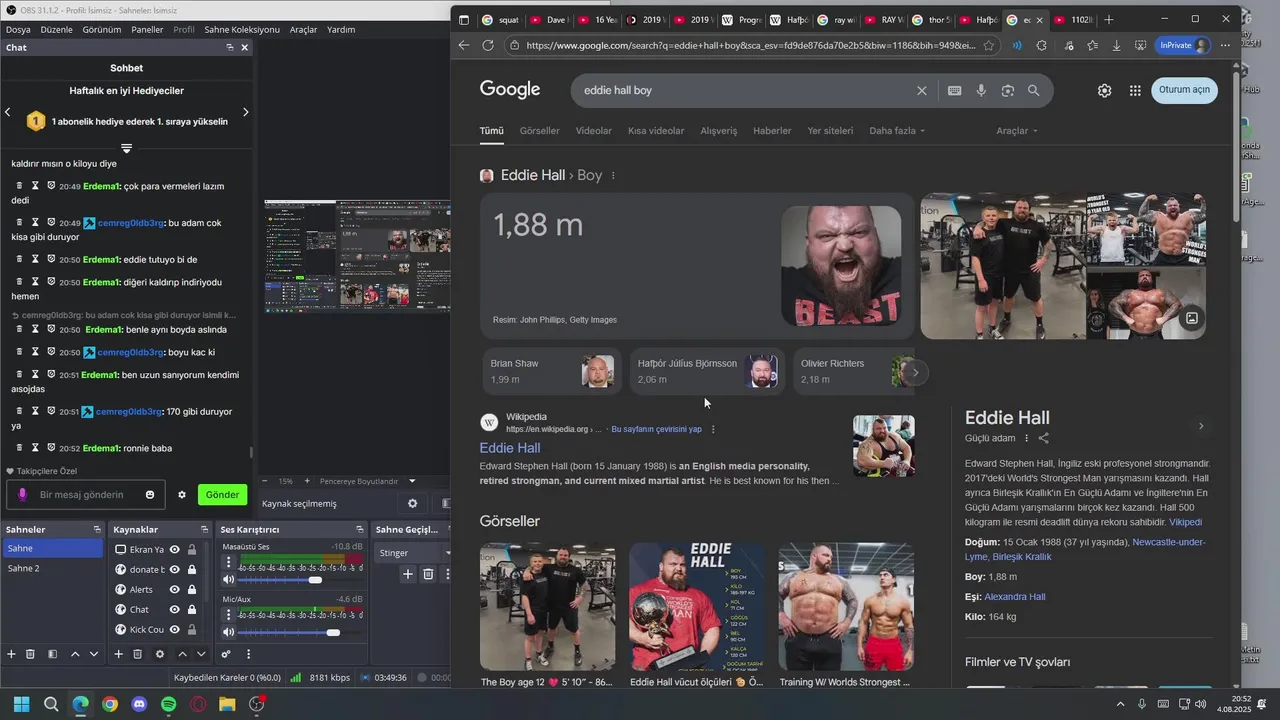Select Sahne 2 in scenes list
Screen dimensions: 1280x720
[x=52, y=568]
